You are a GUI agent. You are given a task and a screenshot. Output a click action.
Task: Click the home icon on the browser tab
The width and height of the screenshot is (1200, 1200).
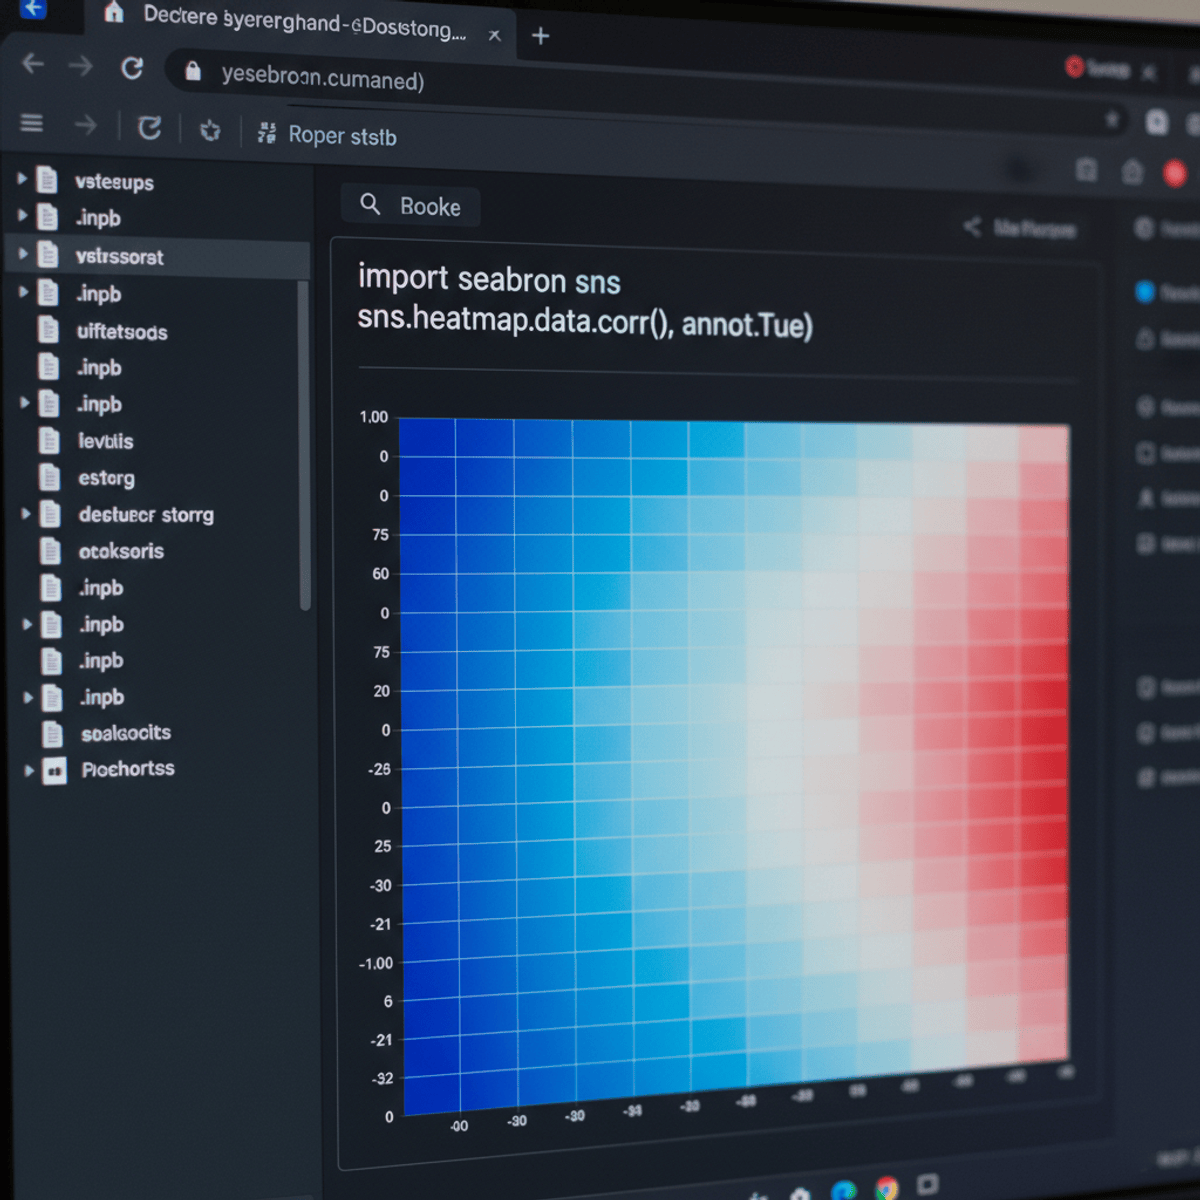(x=115, y=15)
